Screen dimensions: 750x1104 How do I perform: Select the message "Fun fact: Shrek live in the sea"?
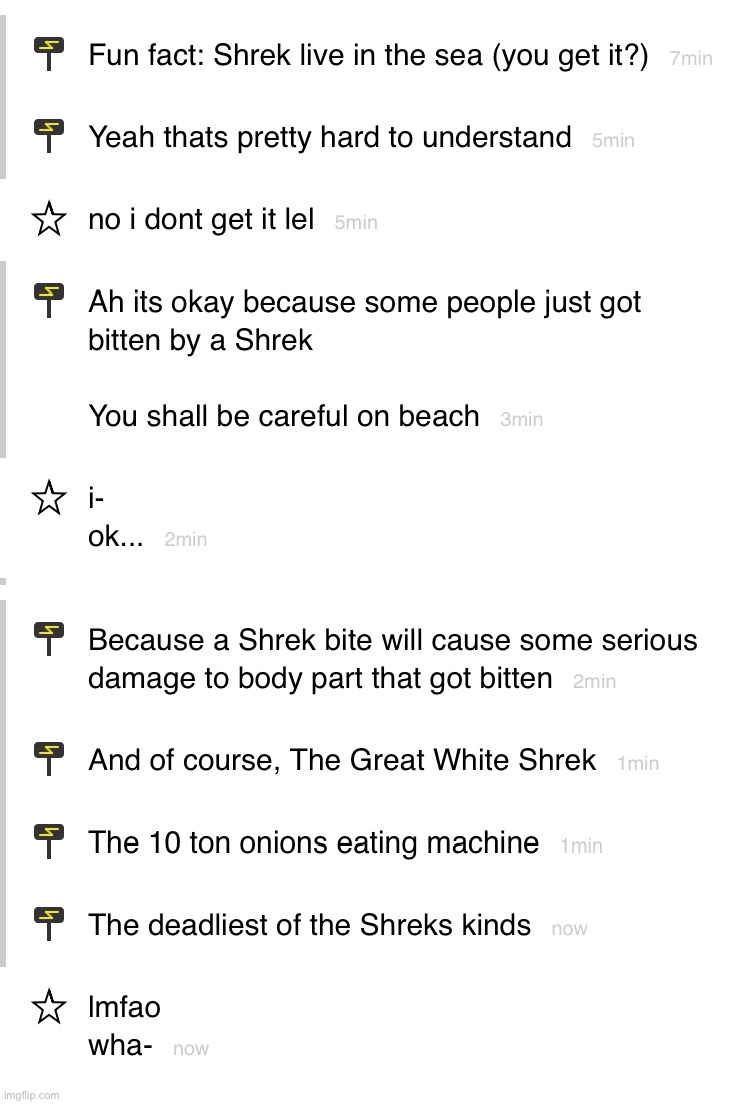coord(368,55)
